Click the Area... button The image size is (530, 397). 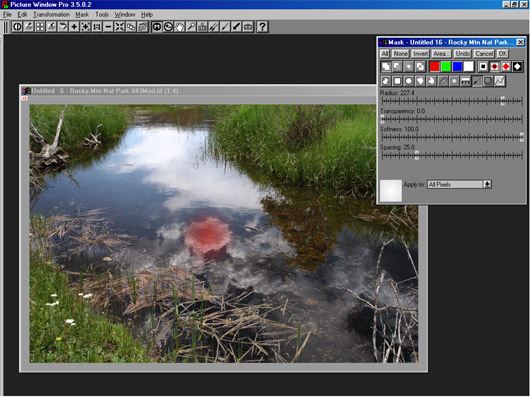[441, 54]
